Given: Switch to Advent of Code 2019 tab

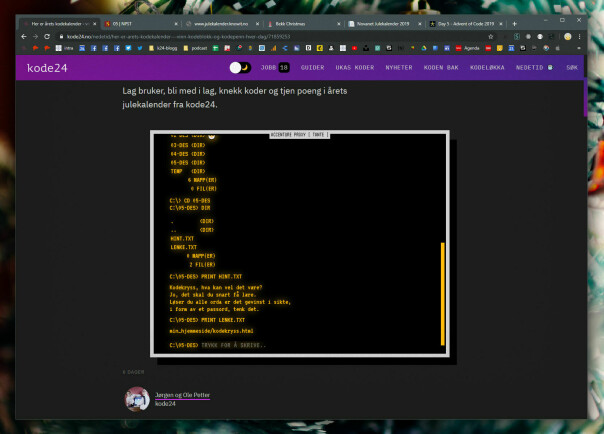Looking at the screenshot, I should click(466, 24).
